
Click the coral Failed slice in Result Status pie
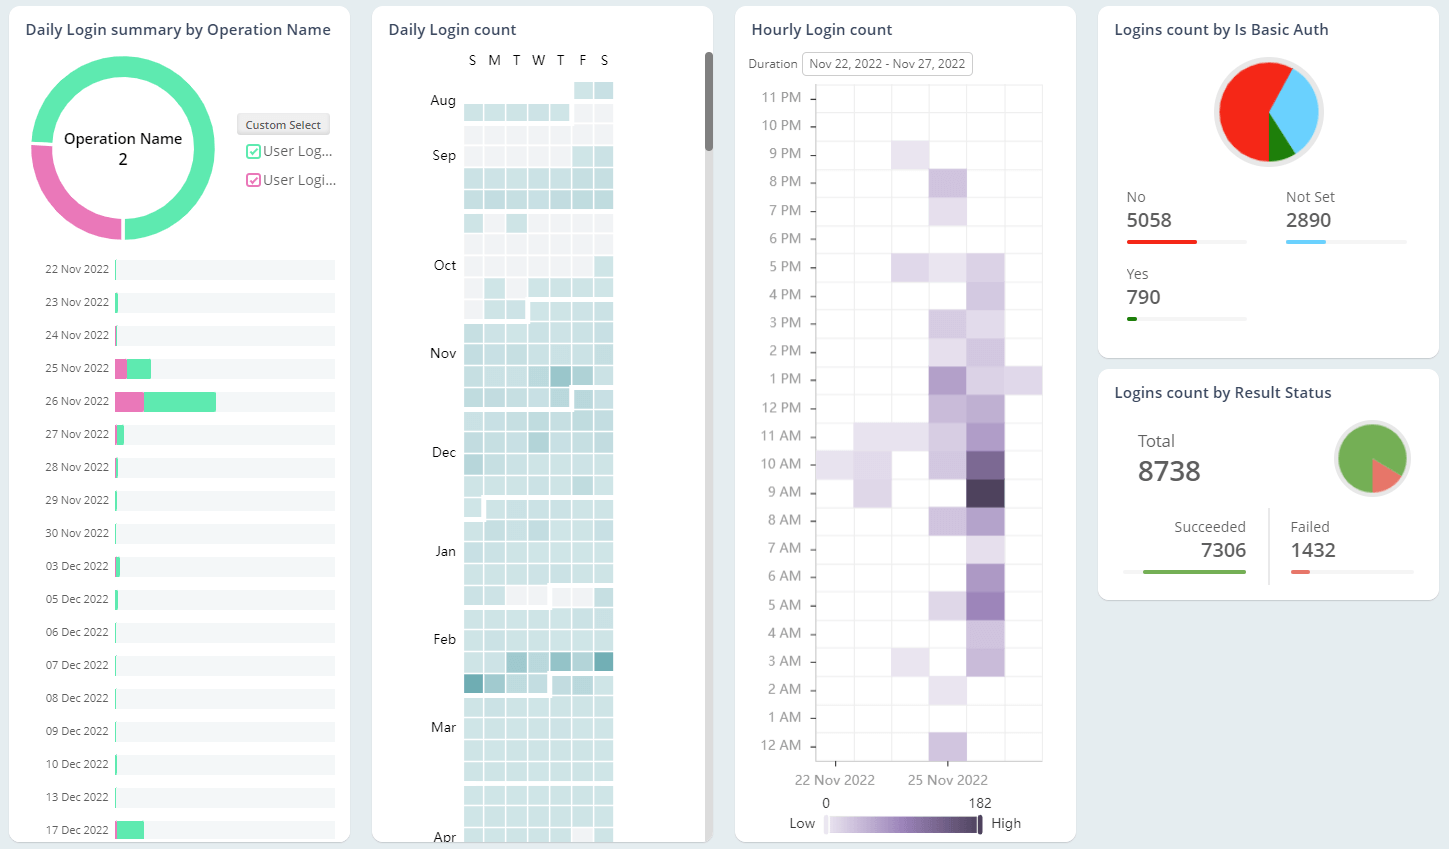click(x=1386, y=476)
